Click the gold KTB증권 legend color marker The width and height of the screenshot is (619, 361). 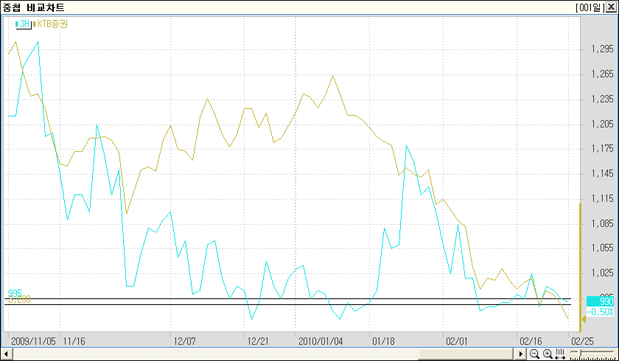pos(35,24)
